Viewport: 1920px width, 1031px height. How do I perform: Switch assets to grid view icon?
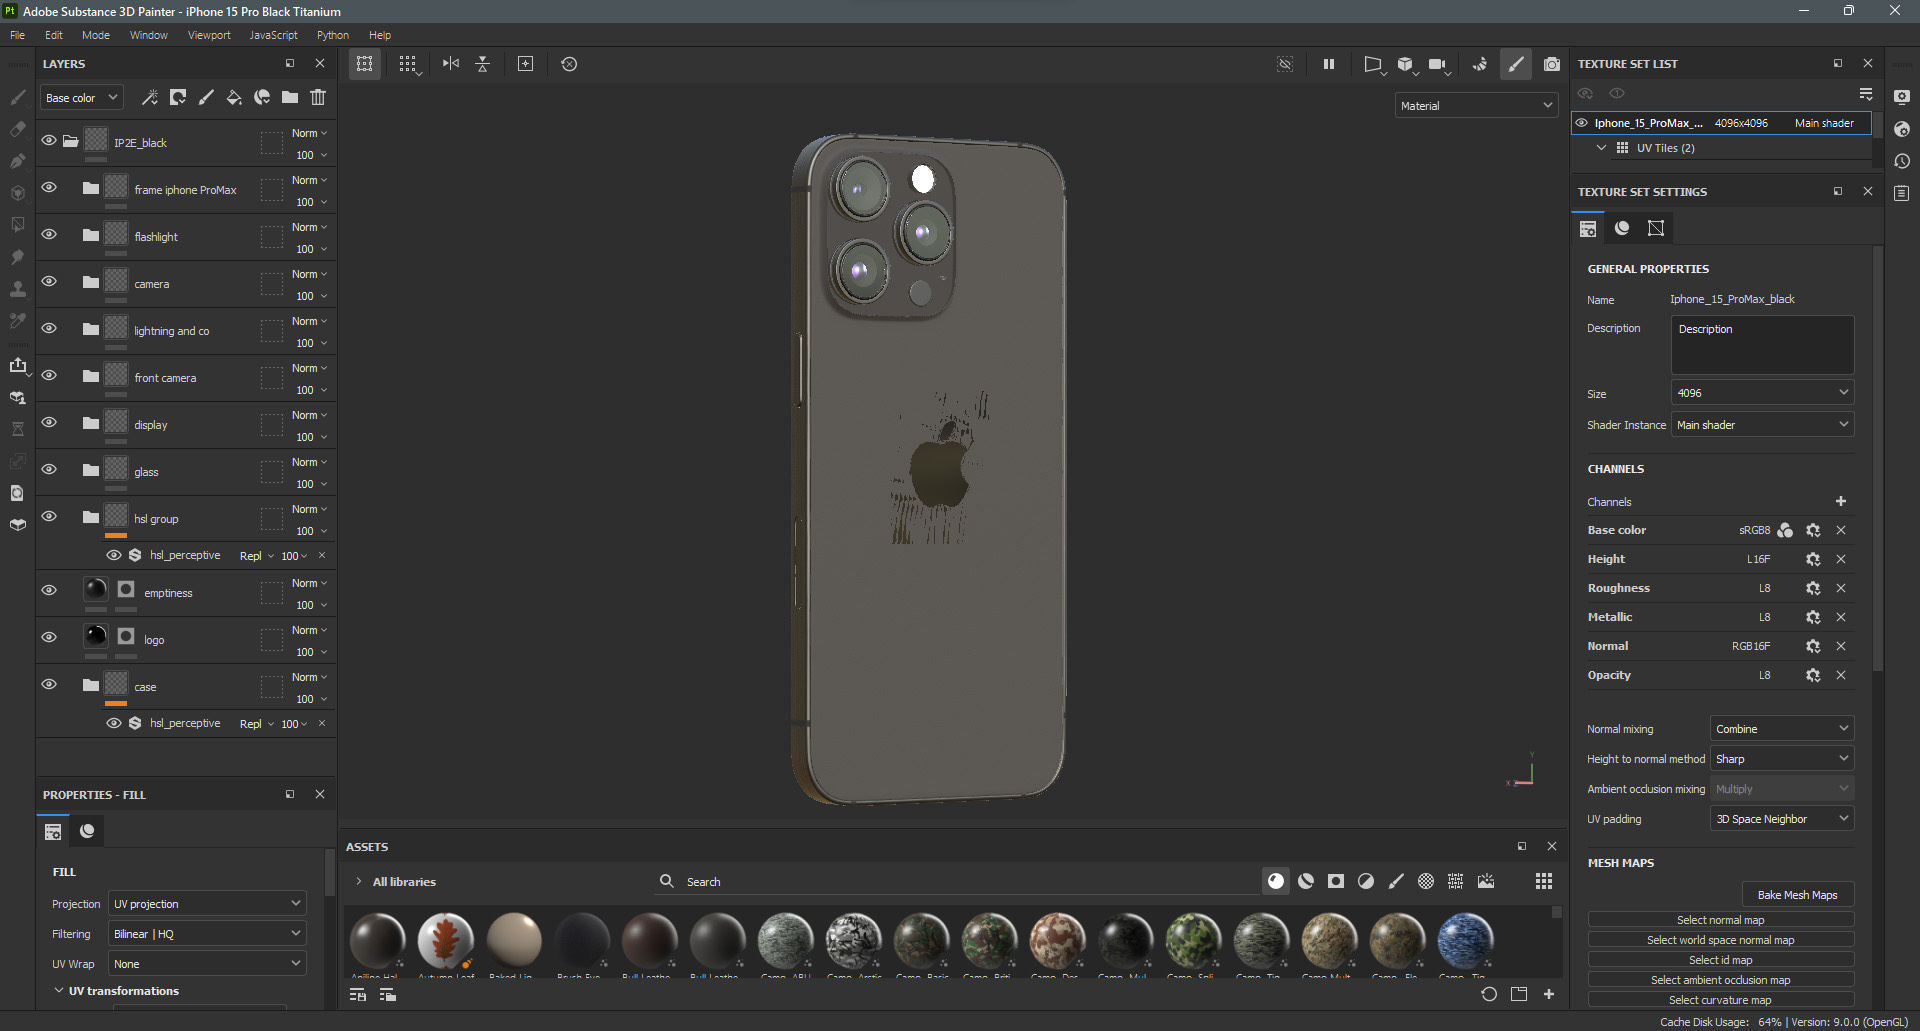[x=1544, y=881]
